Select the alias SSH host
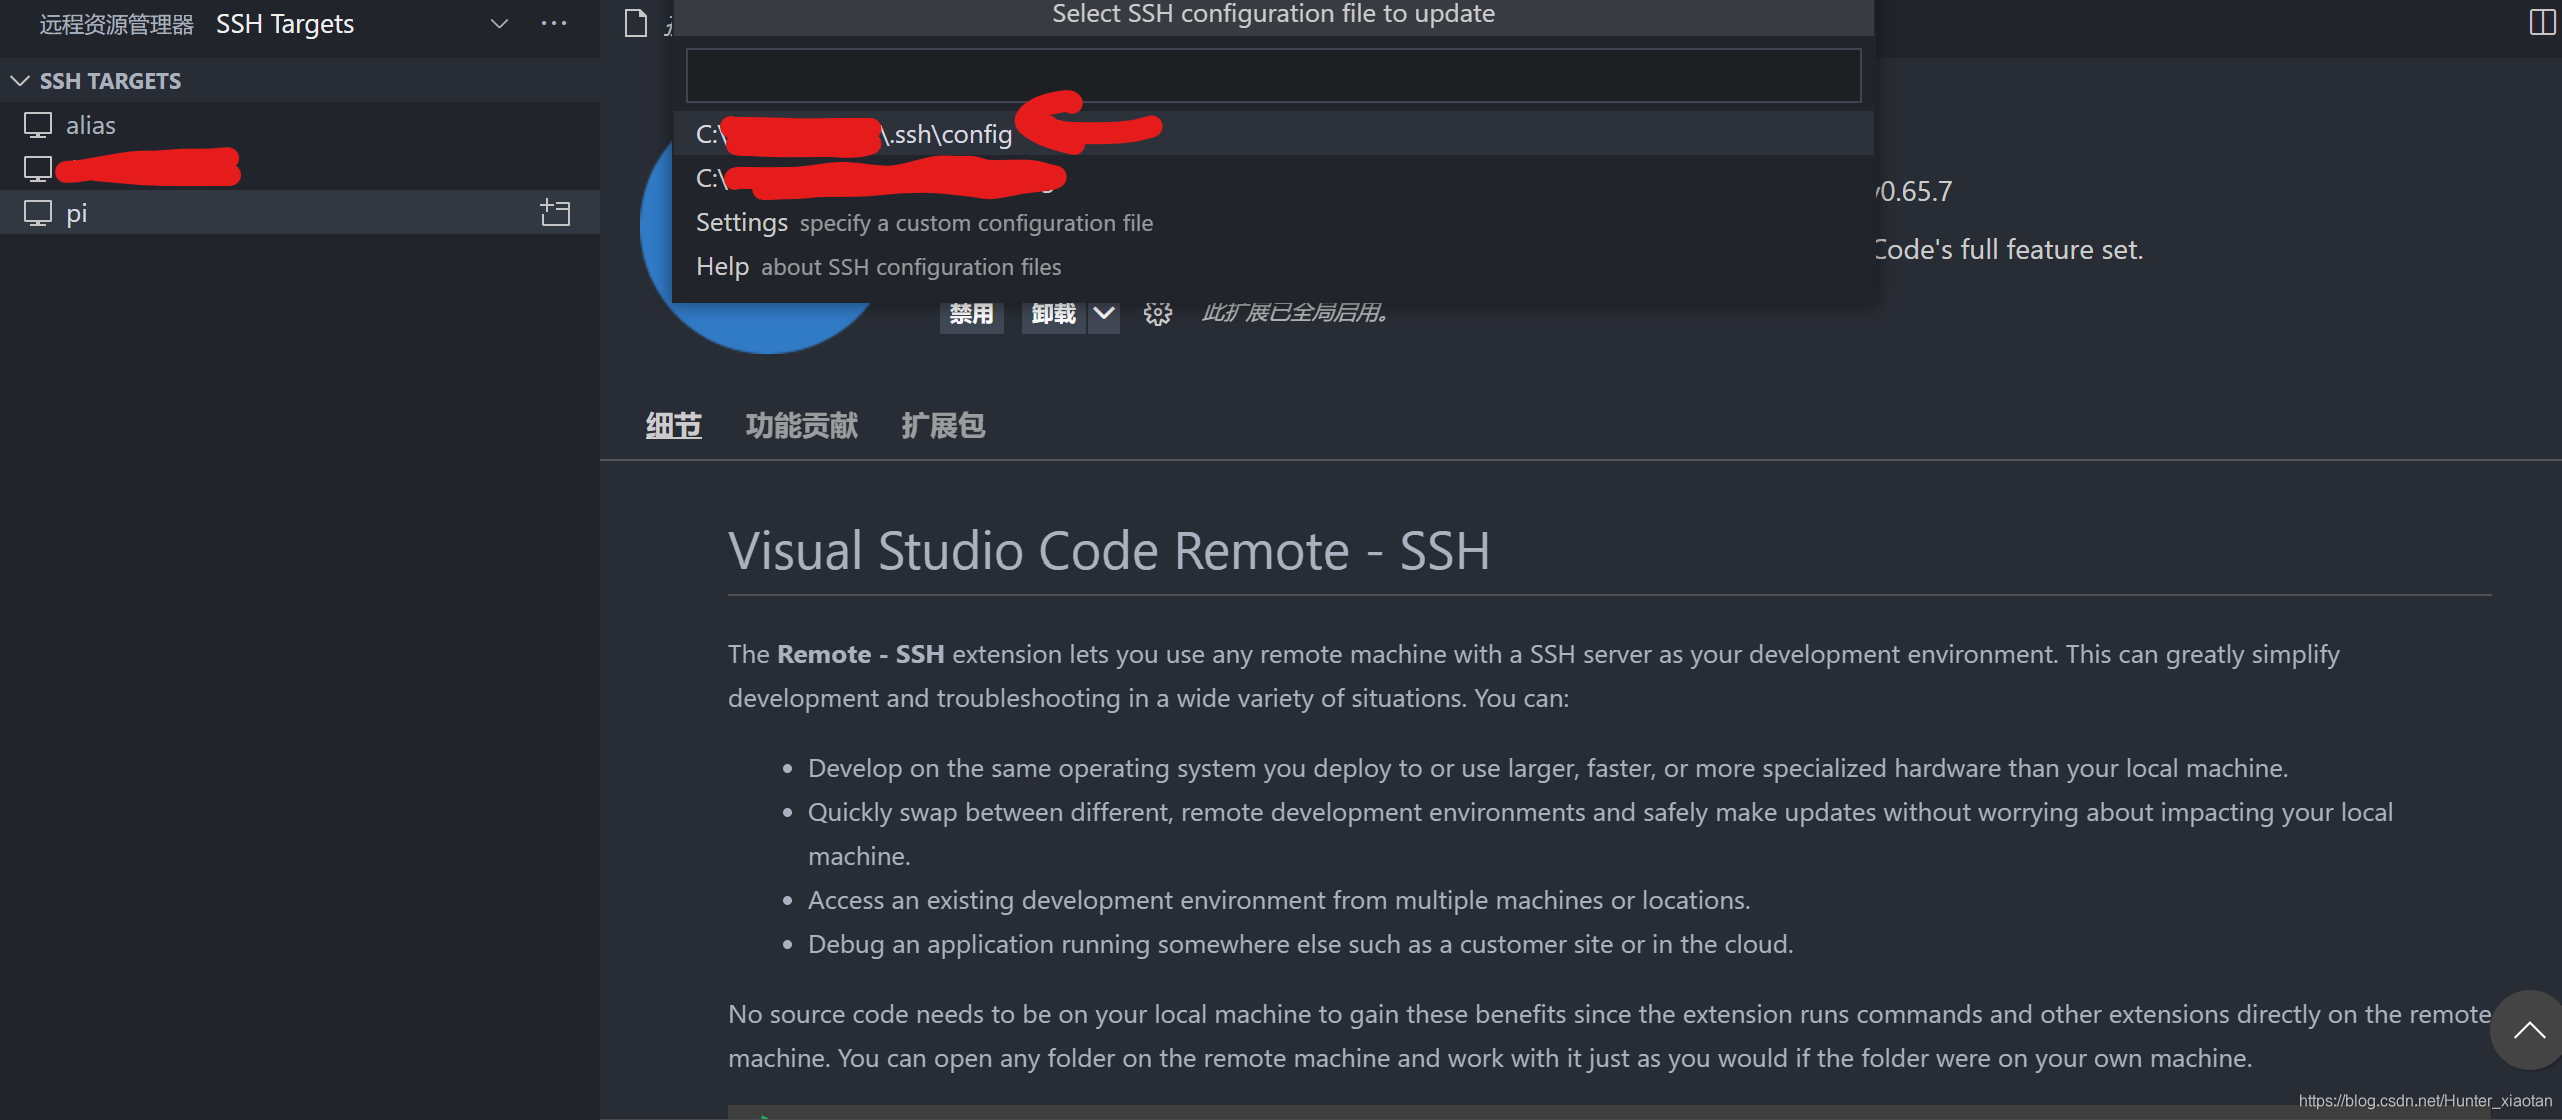 coord(300,125)
